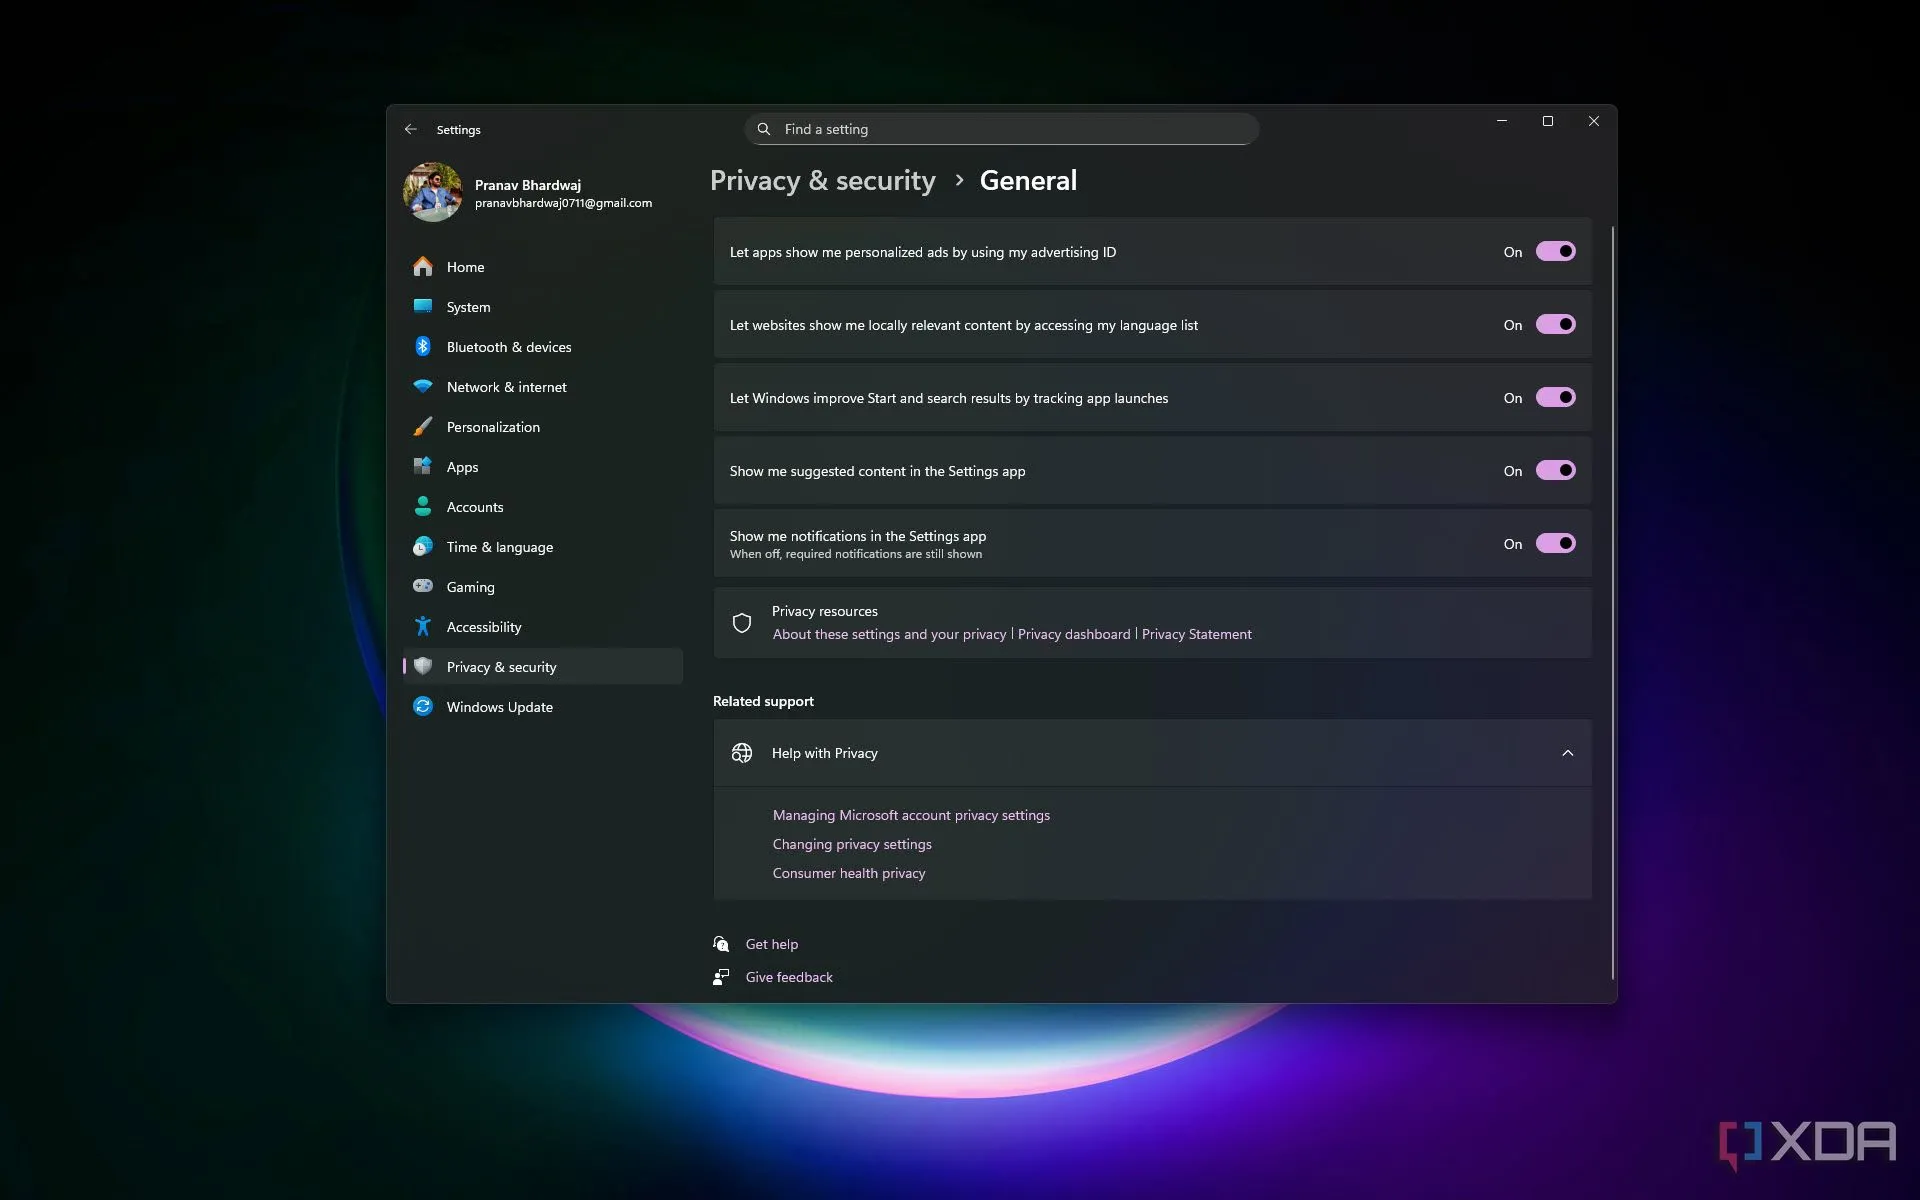Click the Apps icon in sidebar

tap(423, 467)
